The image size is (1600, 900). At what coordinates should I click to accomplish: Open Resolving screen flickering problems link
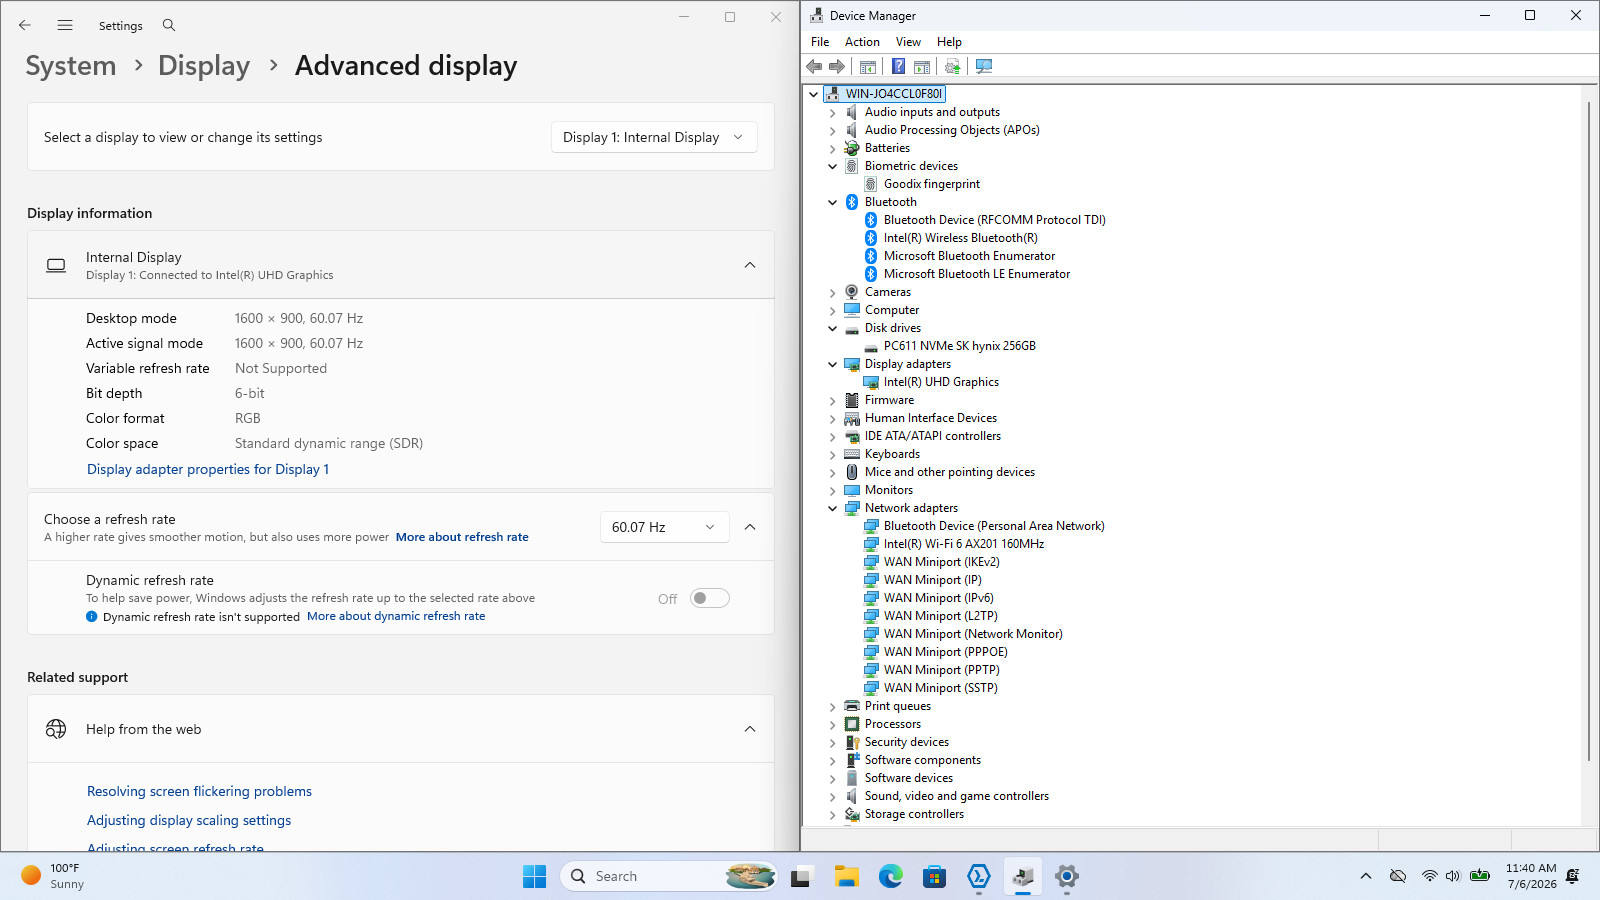coord(199,791)
